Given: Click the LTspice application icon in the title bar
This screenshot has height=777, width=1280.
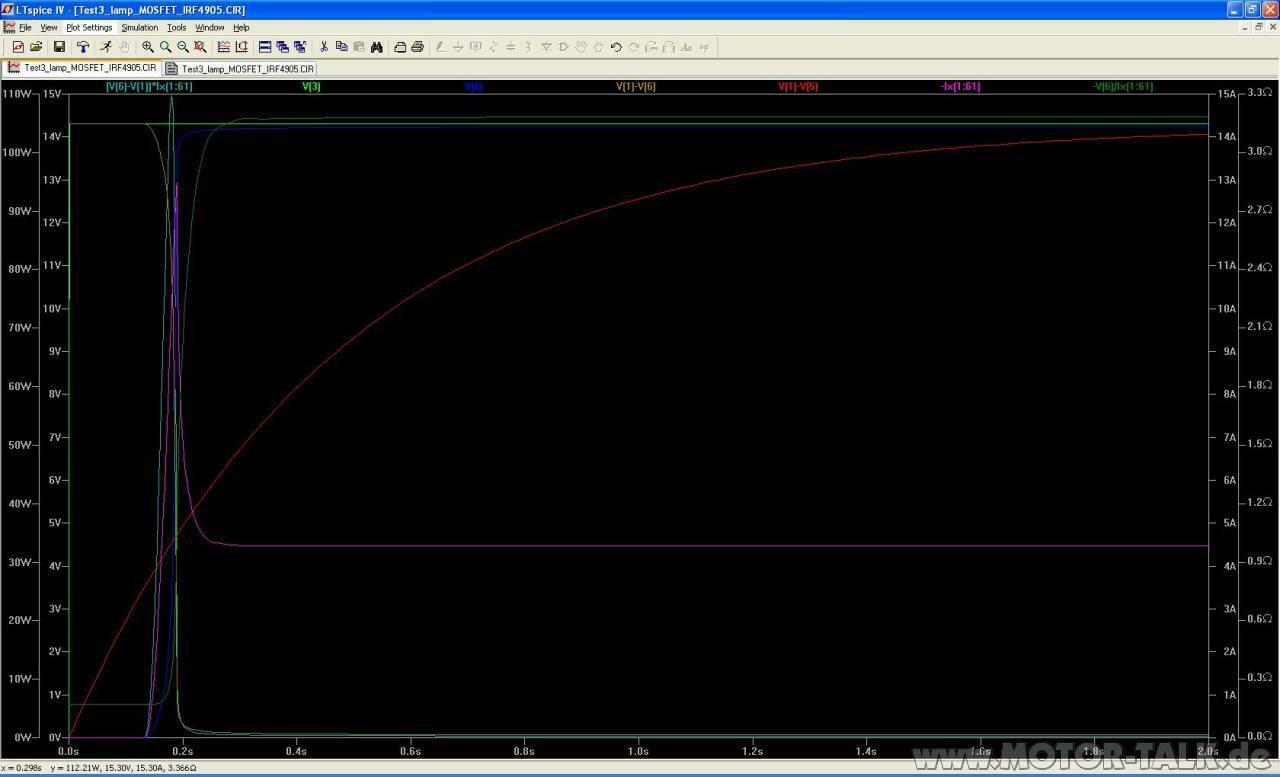Looking at the screenshot, I should point(8,9).
